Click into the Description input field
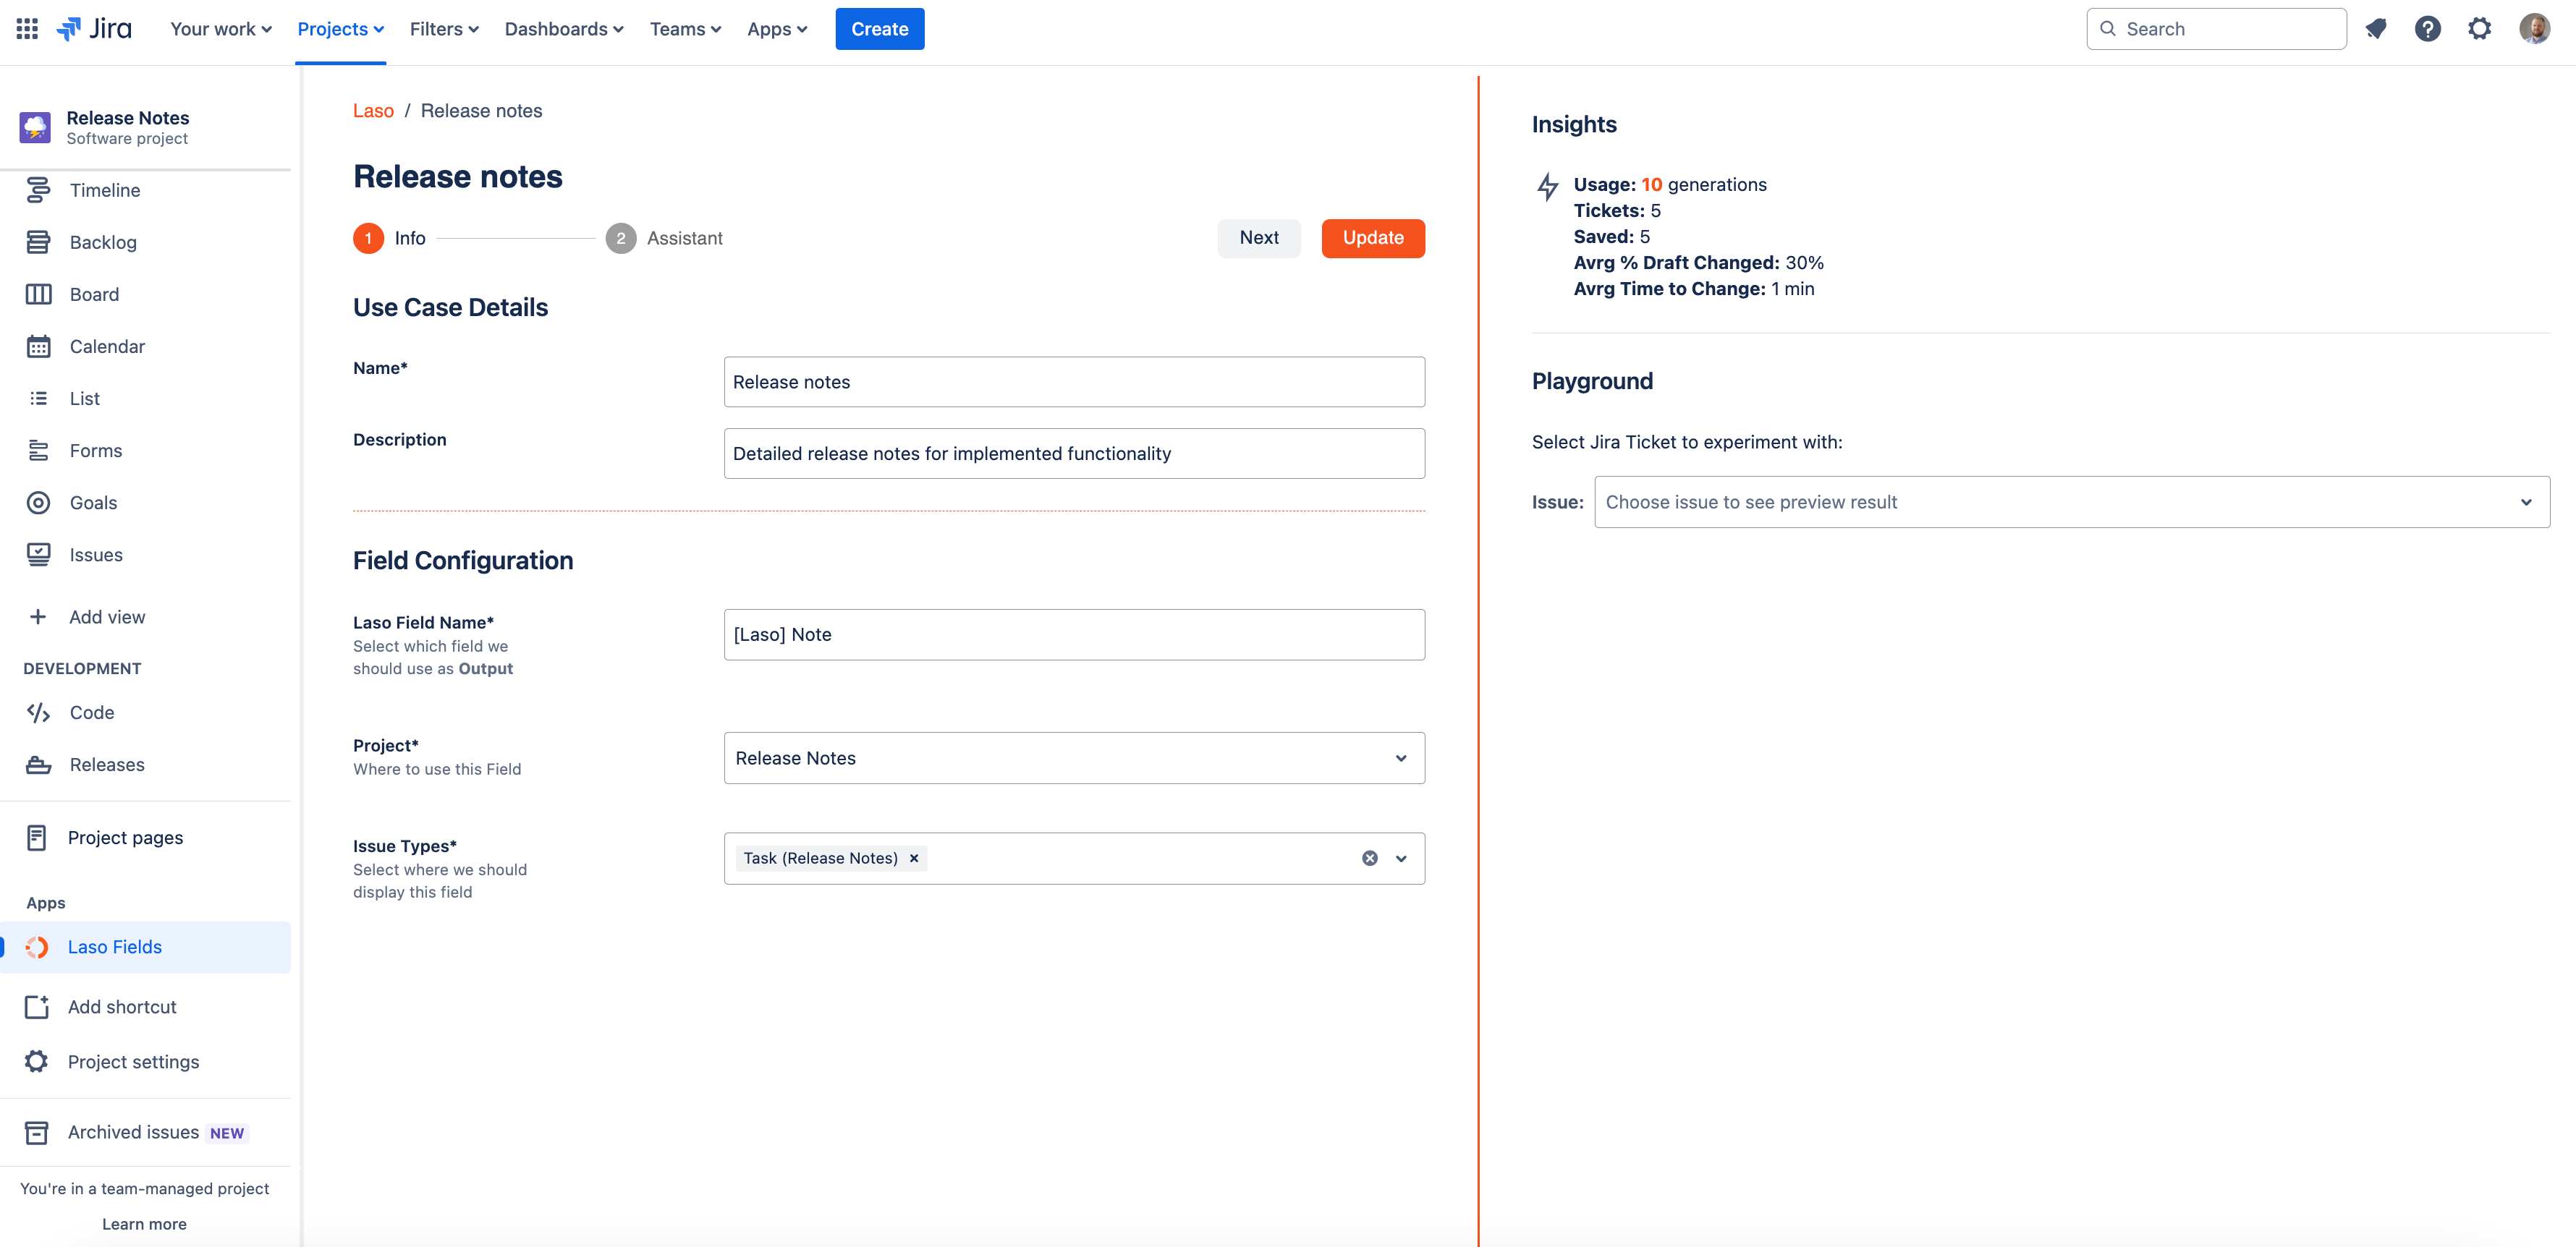The height and width of the screenshot is (1247, 2576). pos(1073,454)
